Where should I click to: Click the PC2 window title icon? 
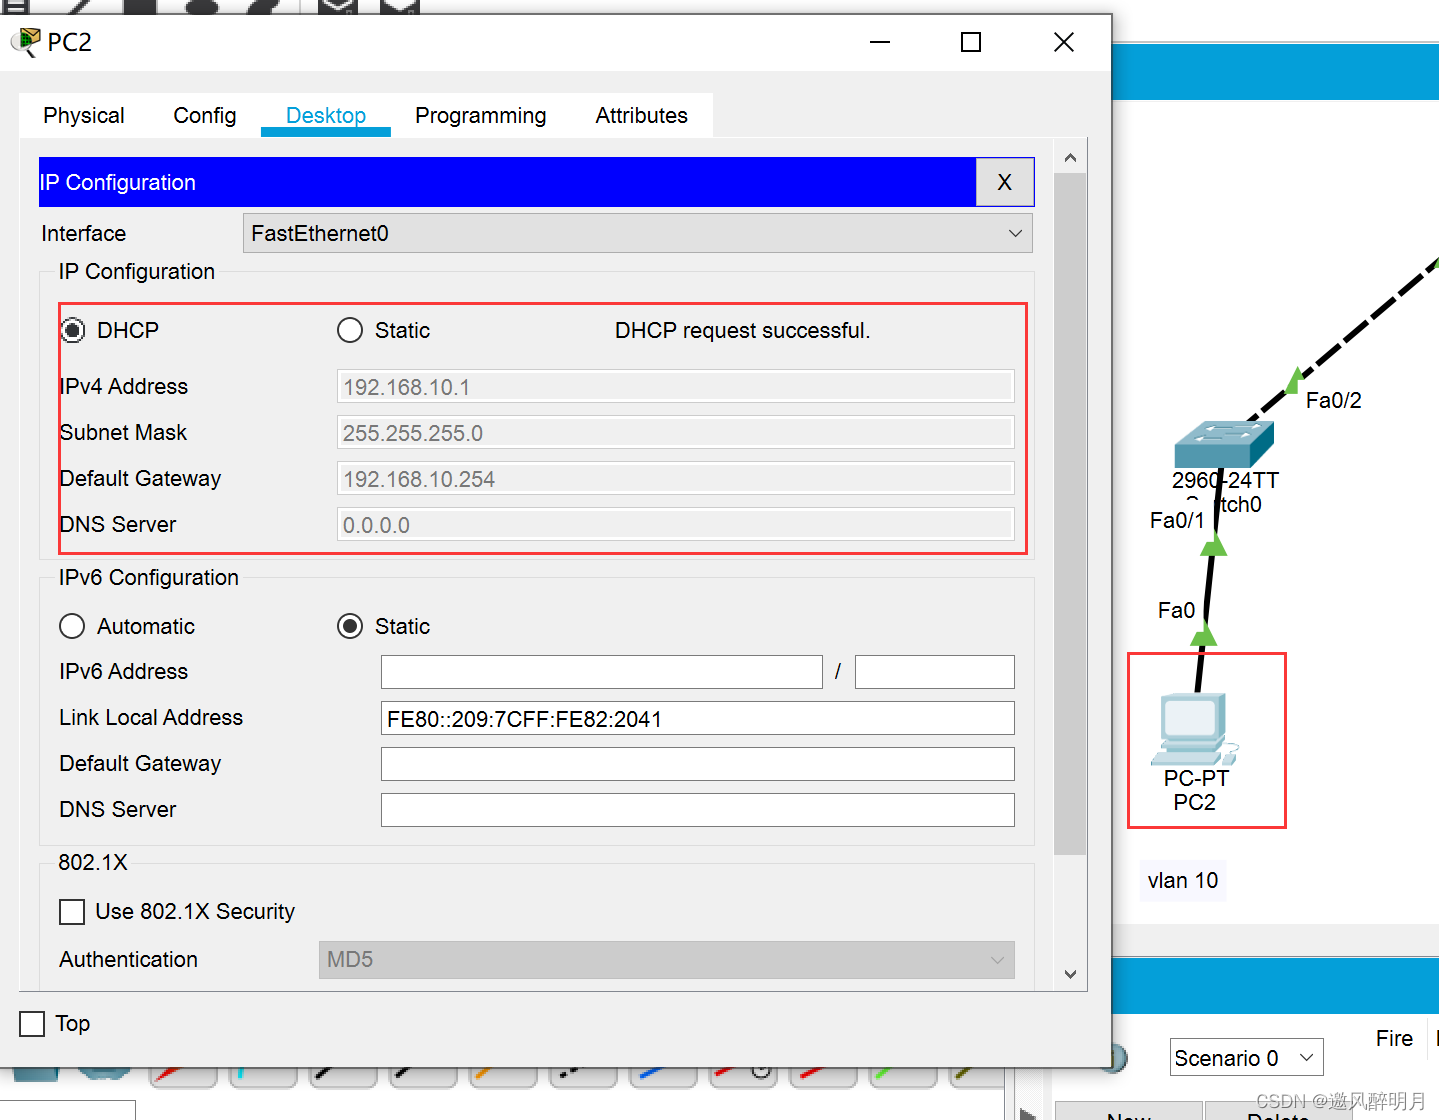coord(25,42)
